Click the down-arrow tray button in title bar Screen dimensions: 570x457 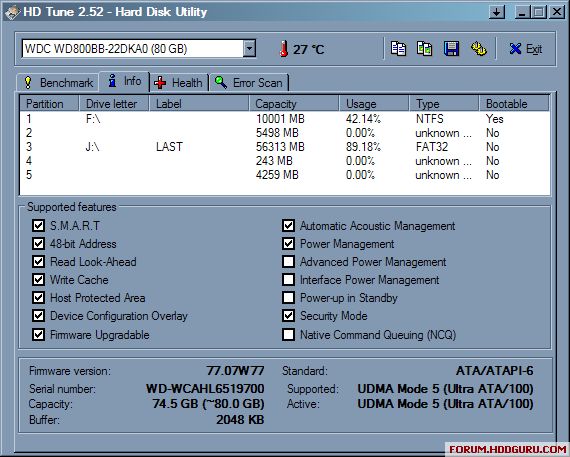pos(497,12)
